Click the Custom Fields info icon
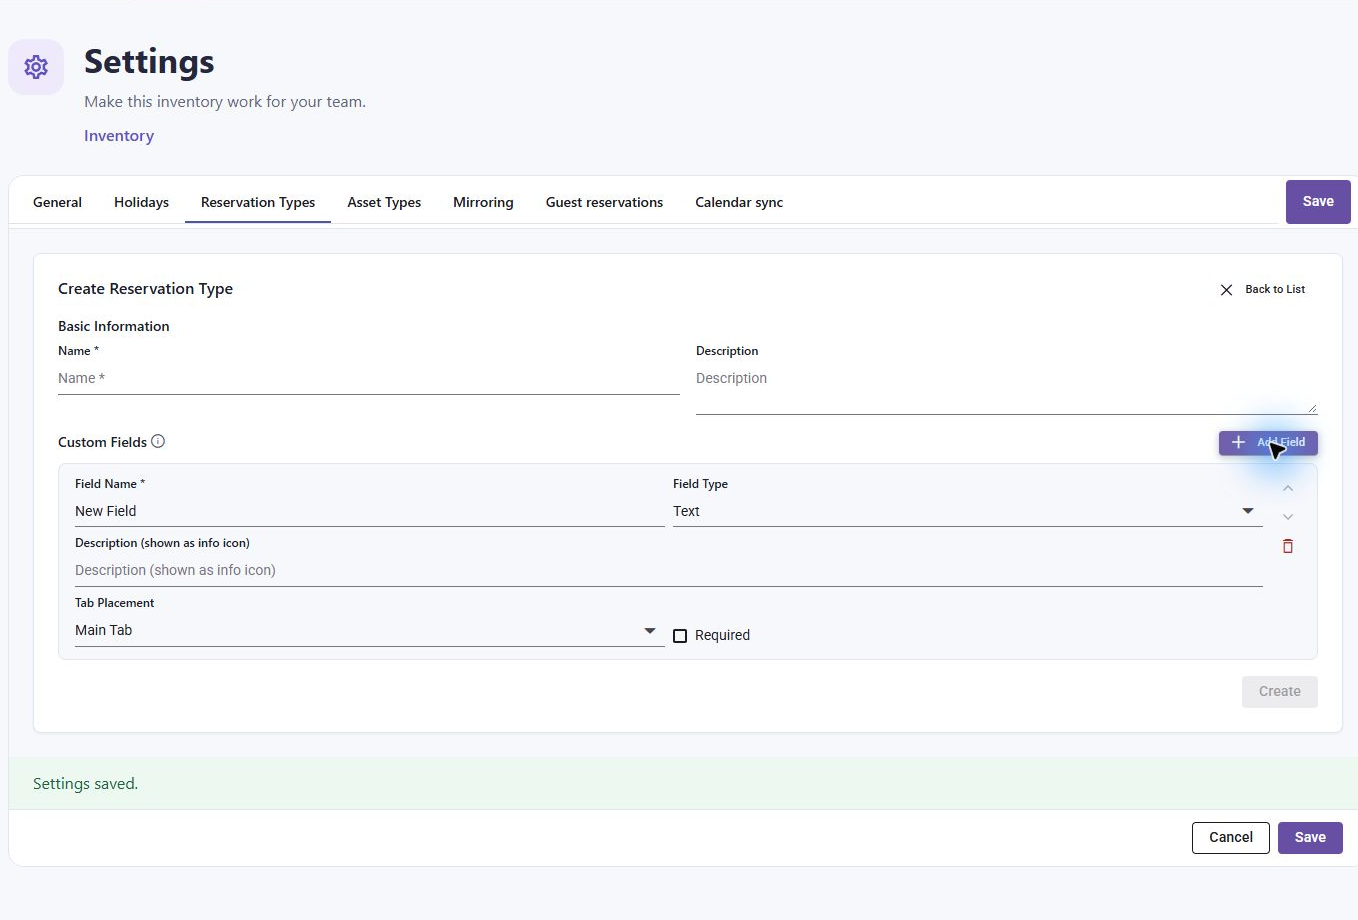Image resolution: width=1358 pixels, height=920 pixels. 158,441
